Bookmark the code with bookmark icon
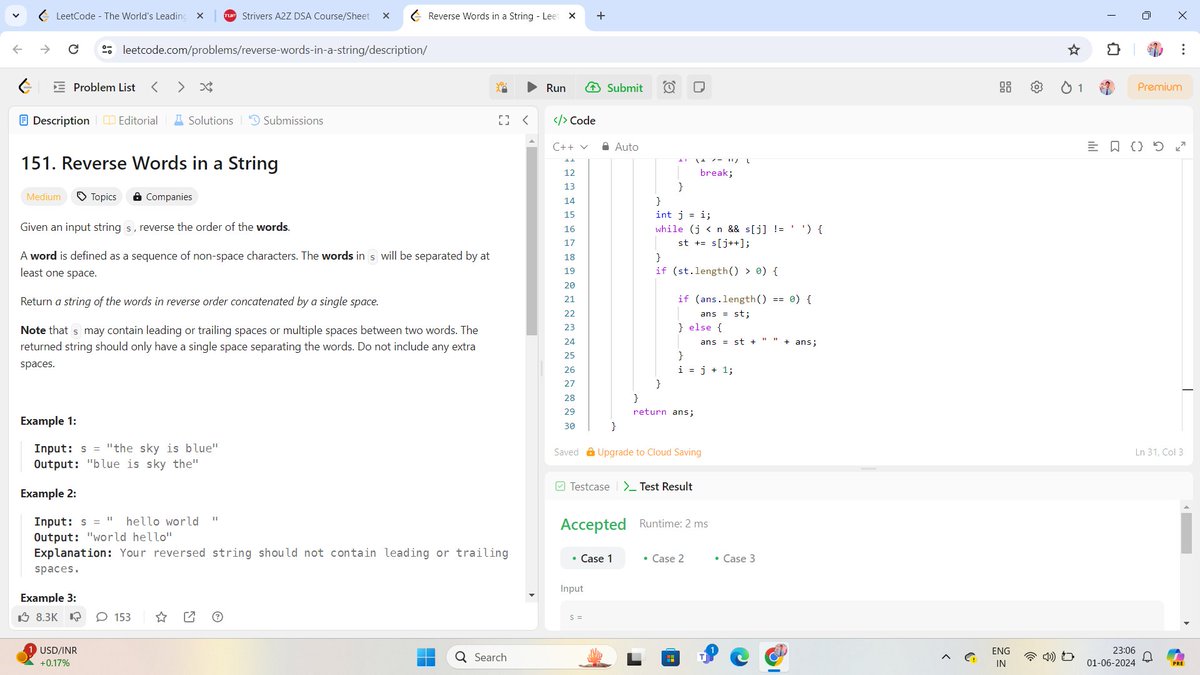The image size is (1200, 675). 1115,147
